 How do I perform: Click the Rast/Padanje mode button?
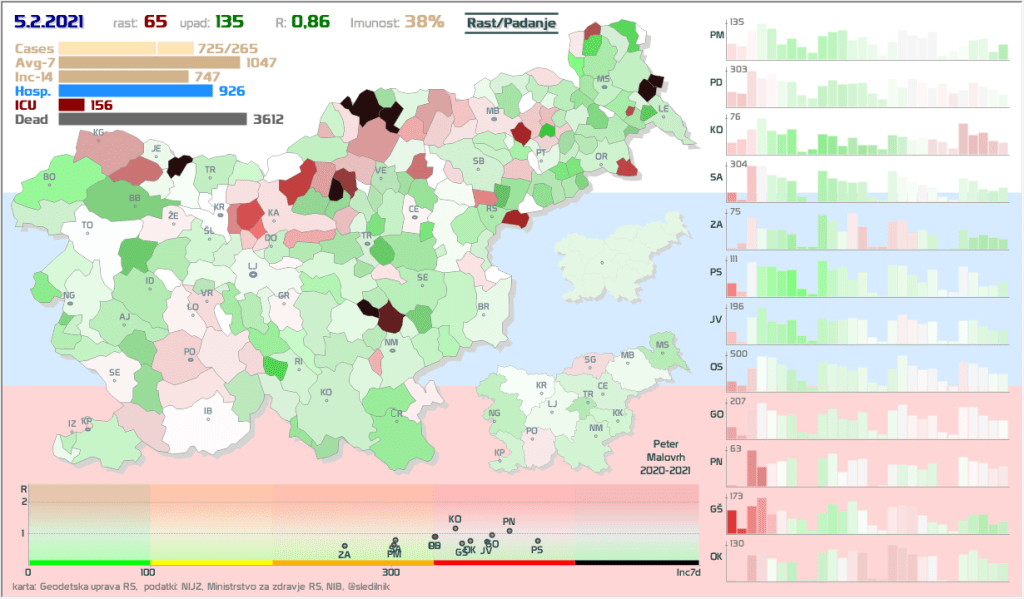[x=511, y=22]
